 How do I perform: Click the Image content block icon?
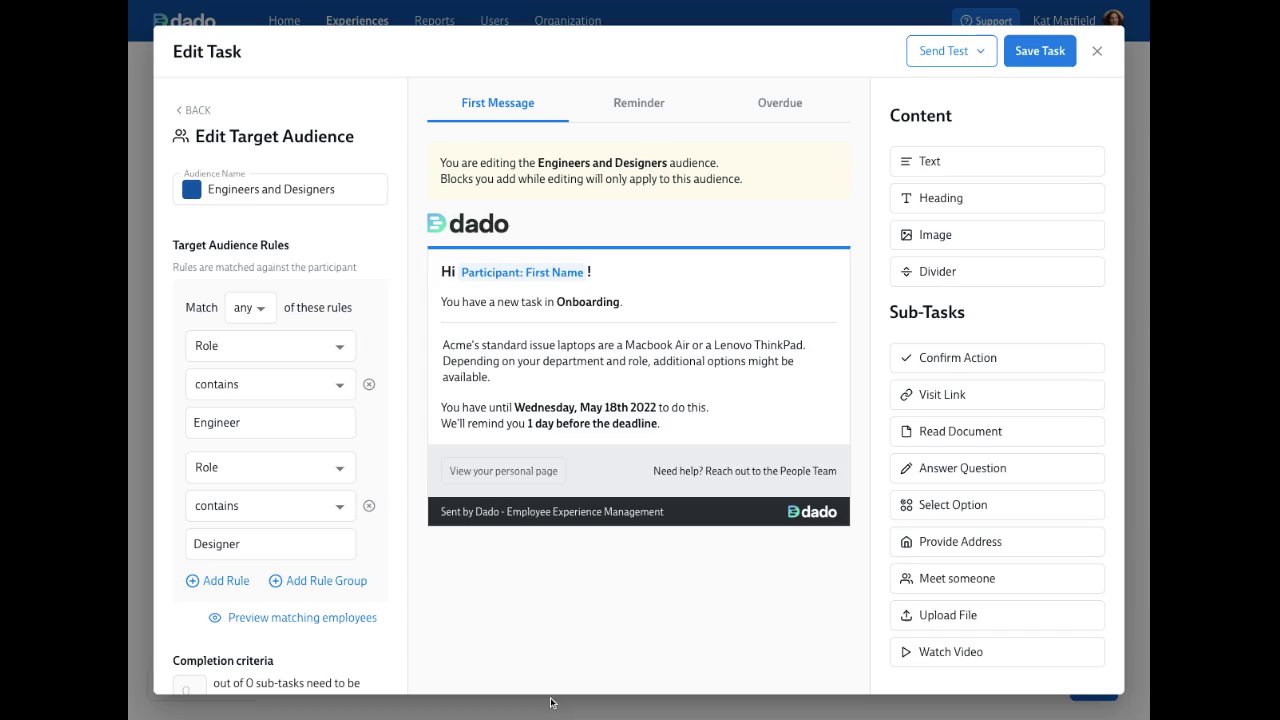906,235
